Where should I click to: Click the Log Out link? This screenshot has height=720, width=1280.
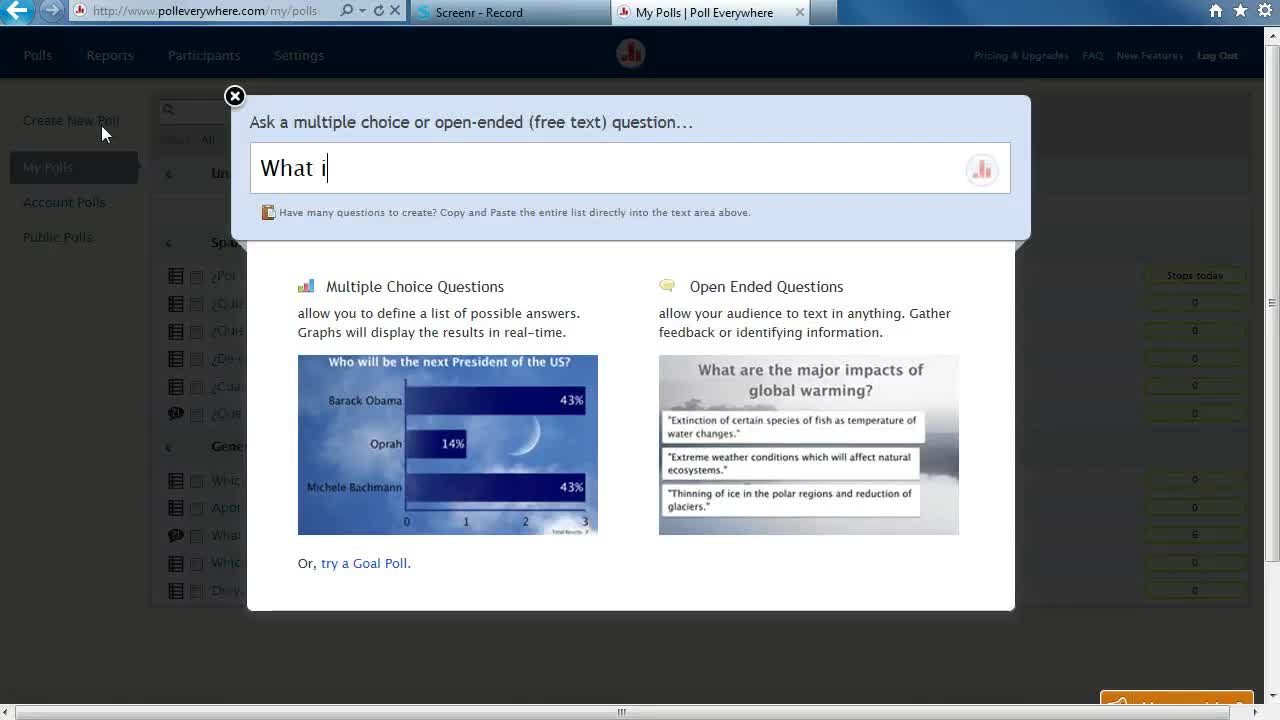(1218, 56)
